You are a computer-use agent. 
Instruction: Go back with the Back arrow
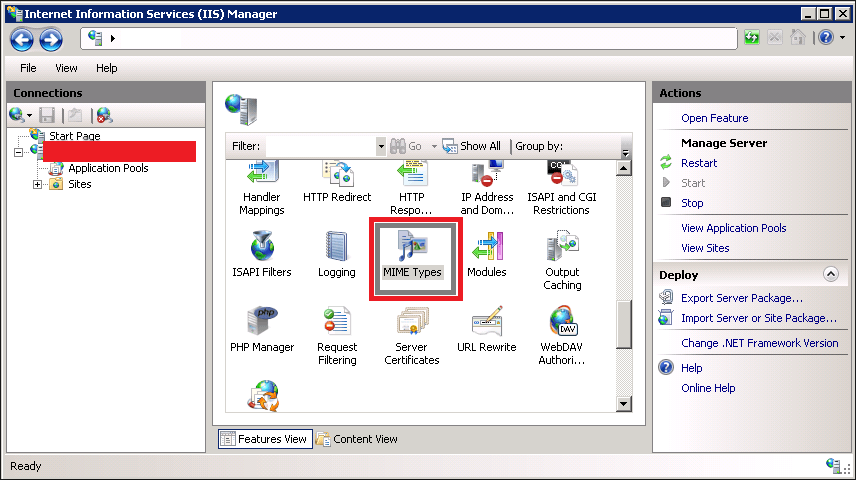click(x=22, y=39)
